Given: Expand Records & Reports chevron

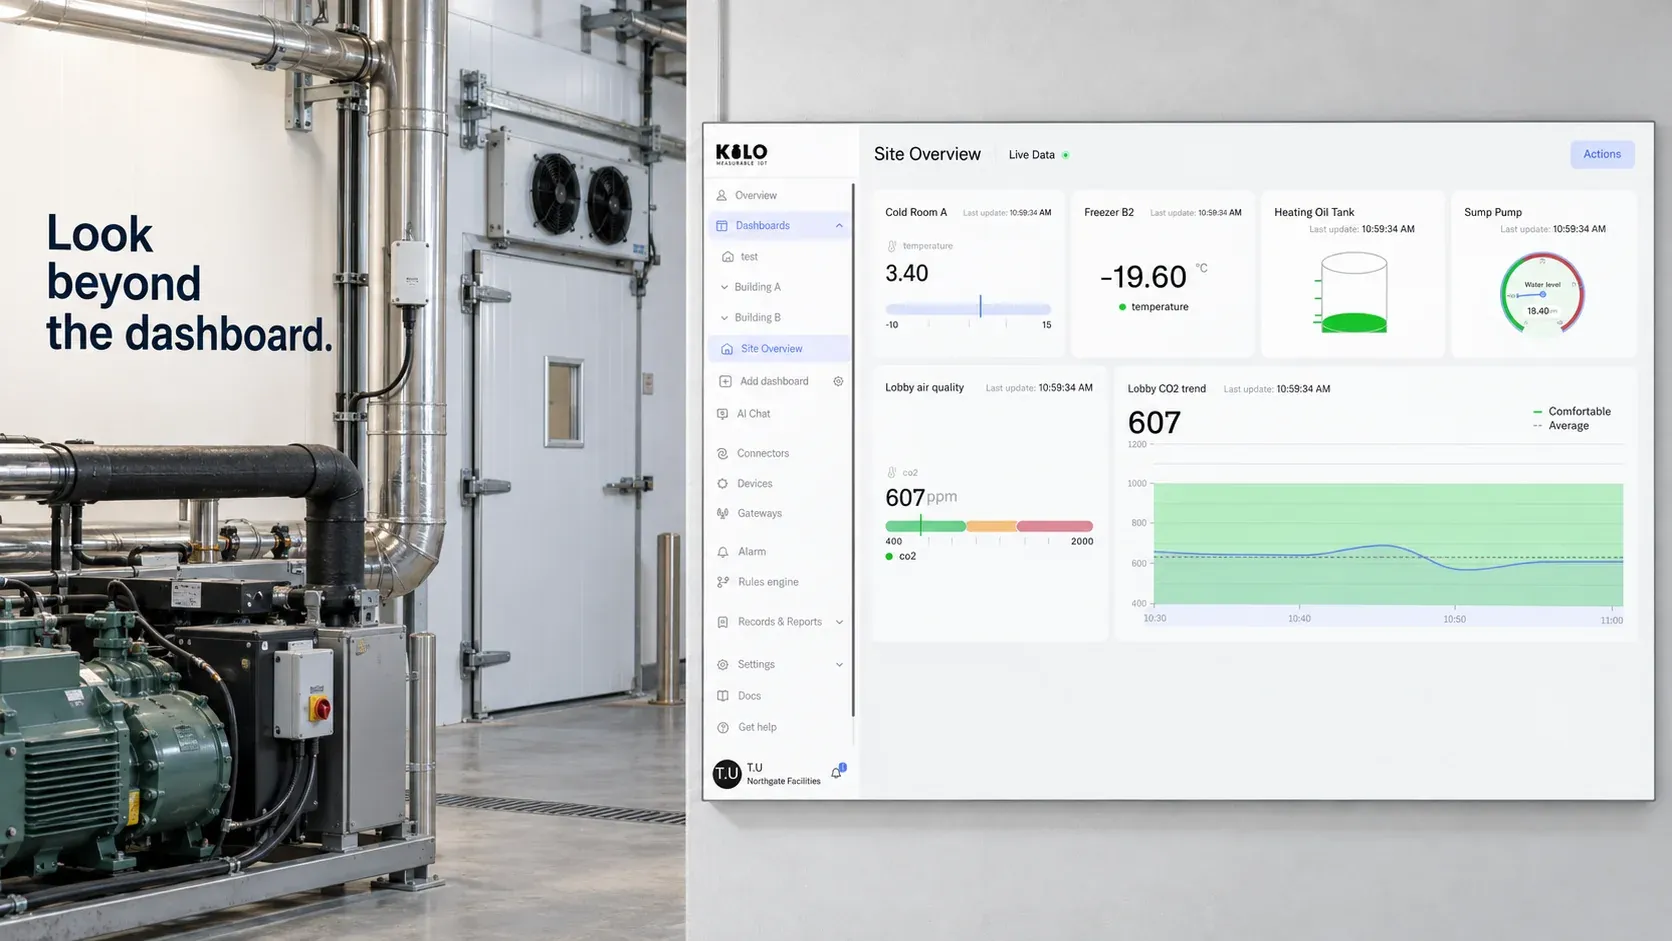Looking at the screenshot, I should coord(839,622).
